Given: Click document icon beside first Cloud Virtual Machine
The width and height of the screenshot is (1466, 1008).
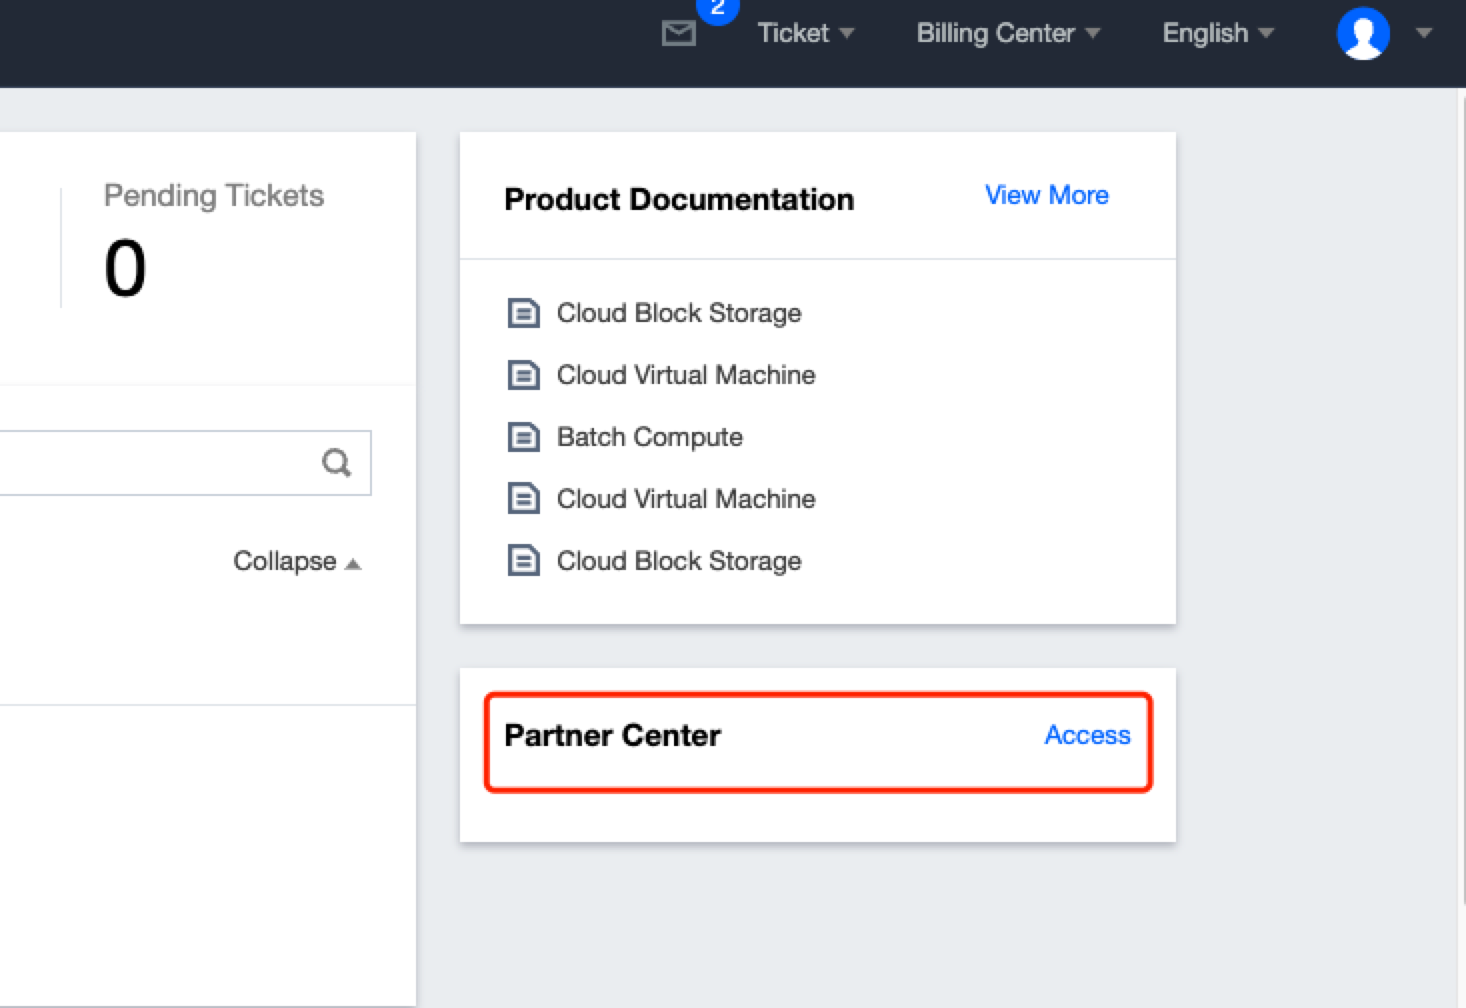Looking at the screenshot, I should 524,375.
